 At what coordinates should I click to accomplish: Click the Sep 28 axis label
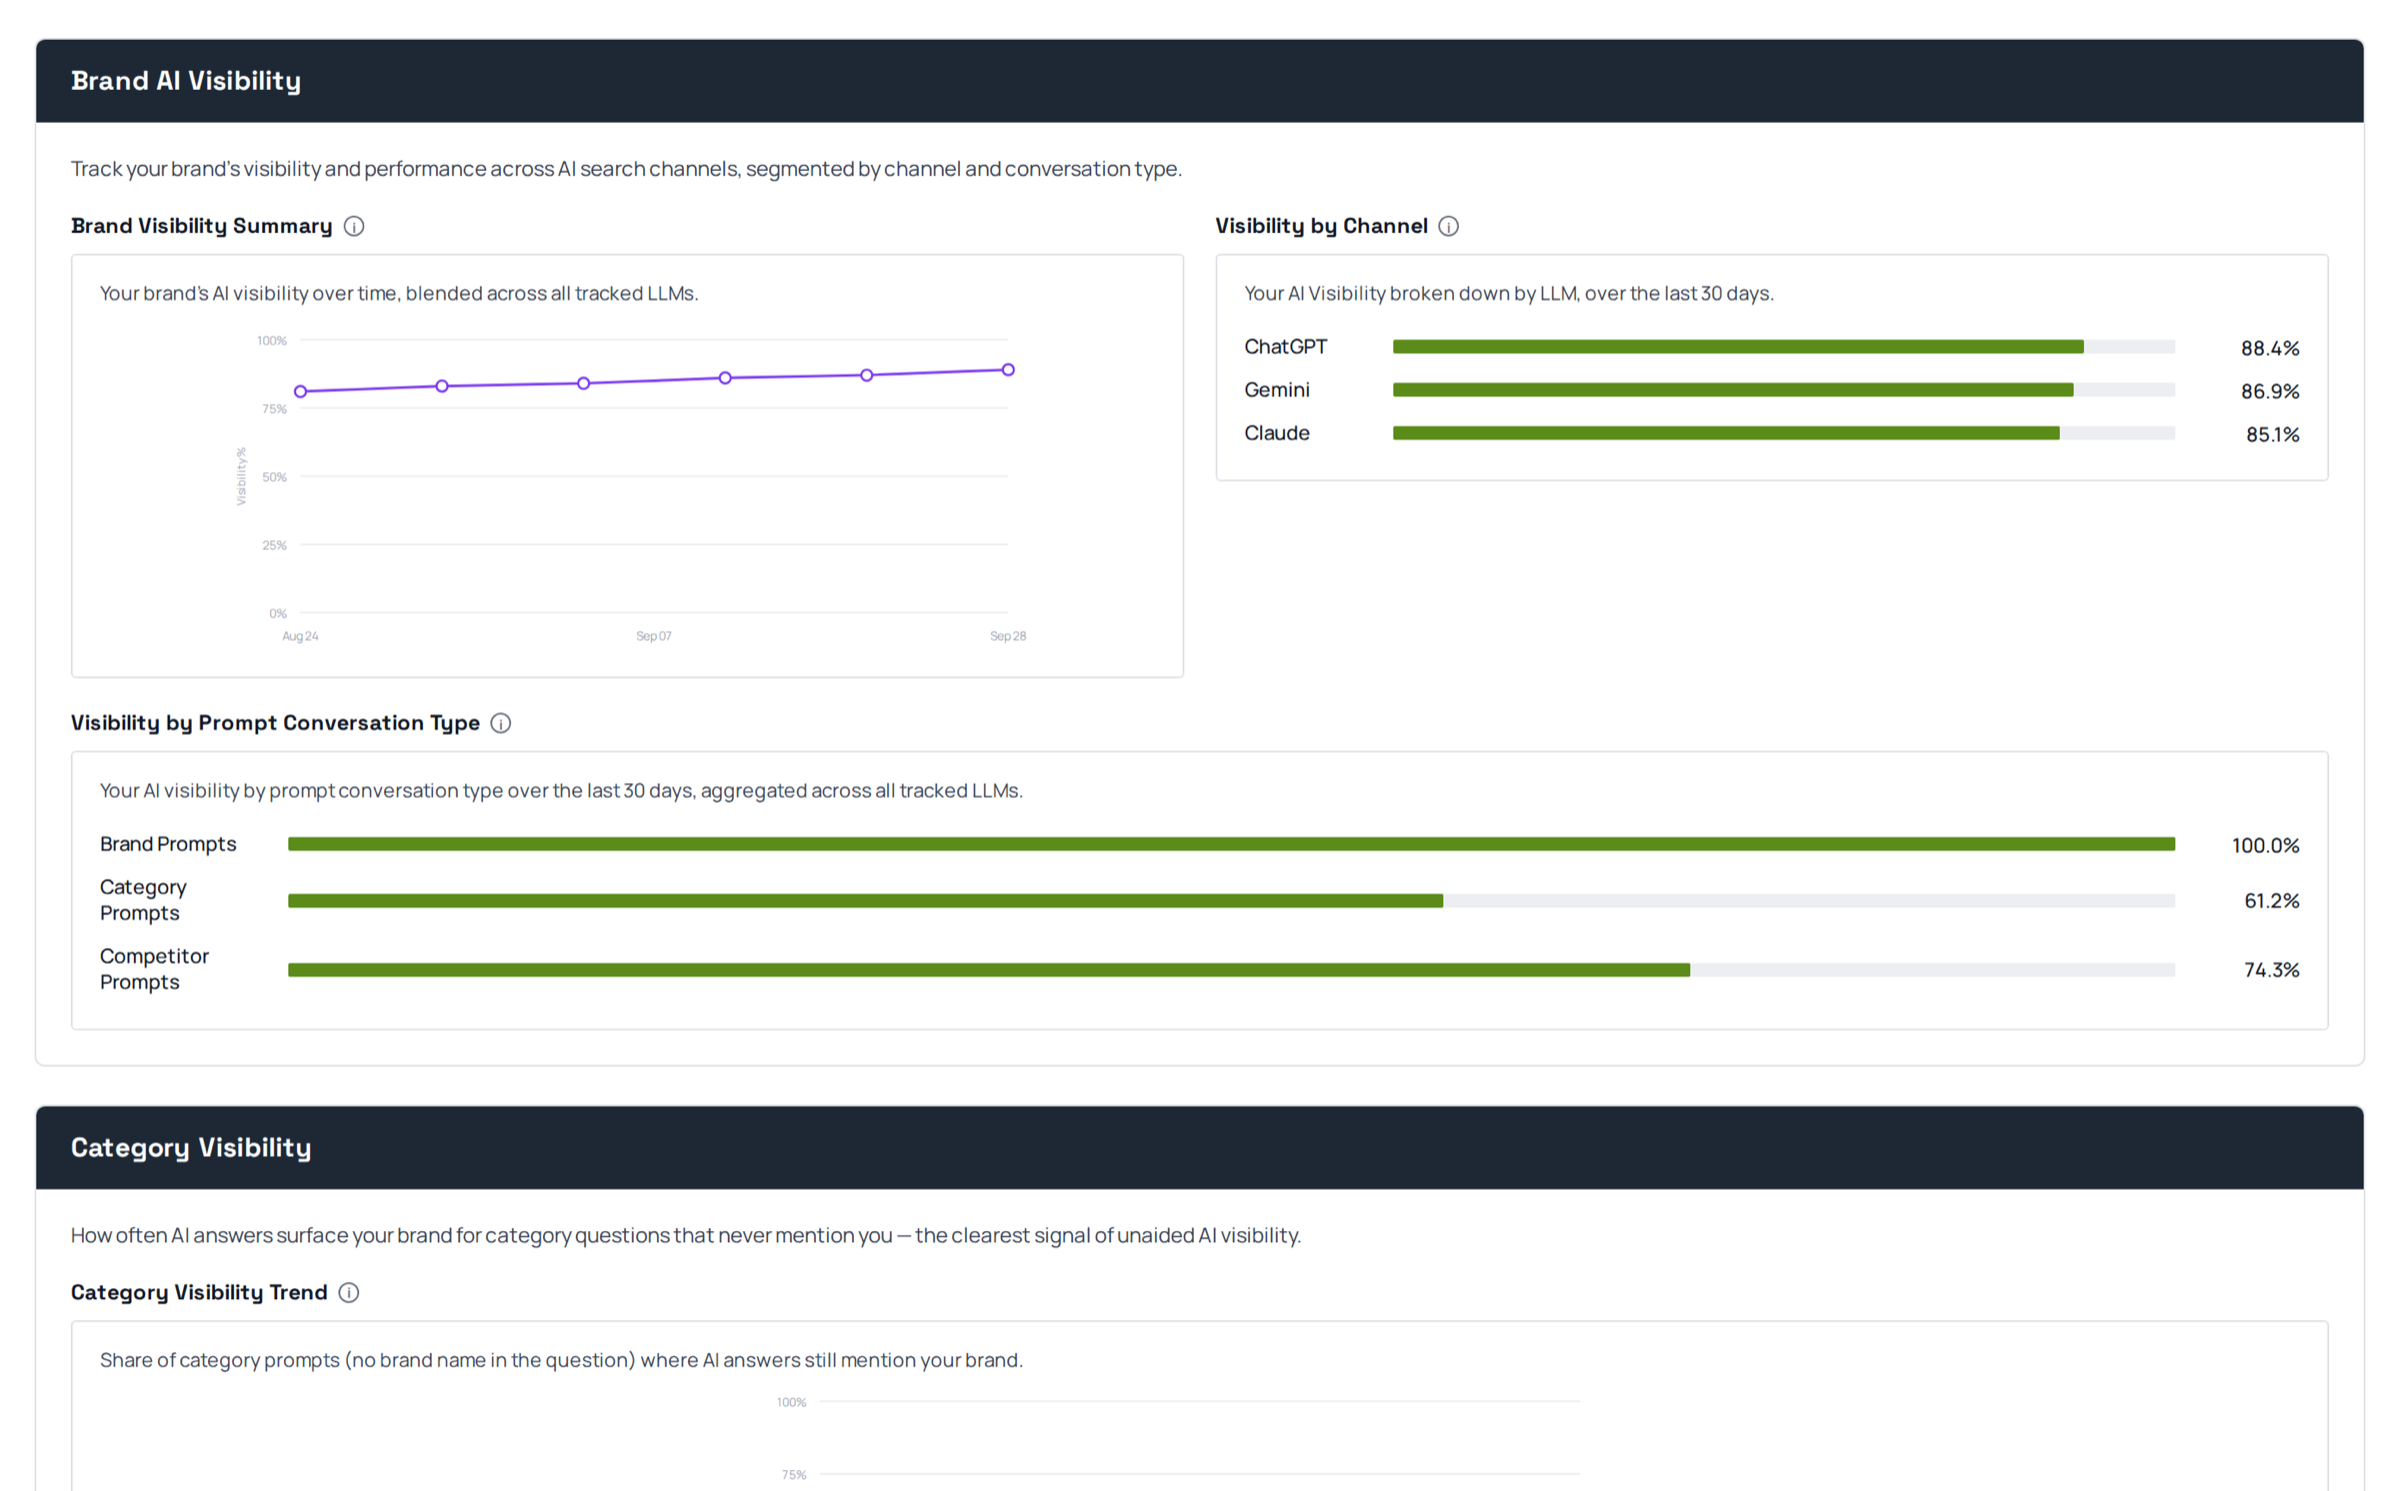(1008, 636)
